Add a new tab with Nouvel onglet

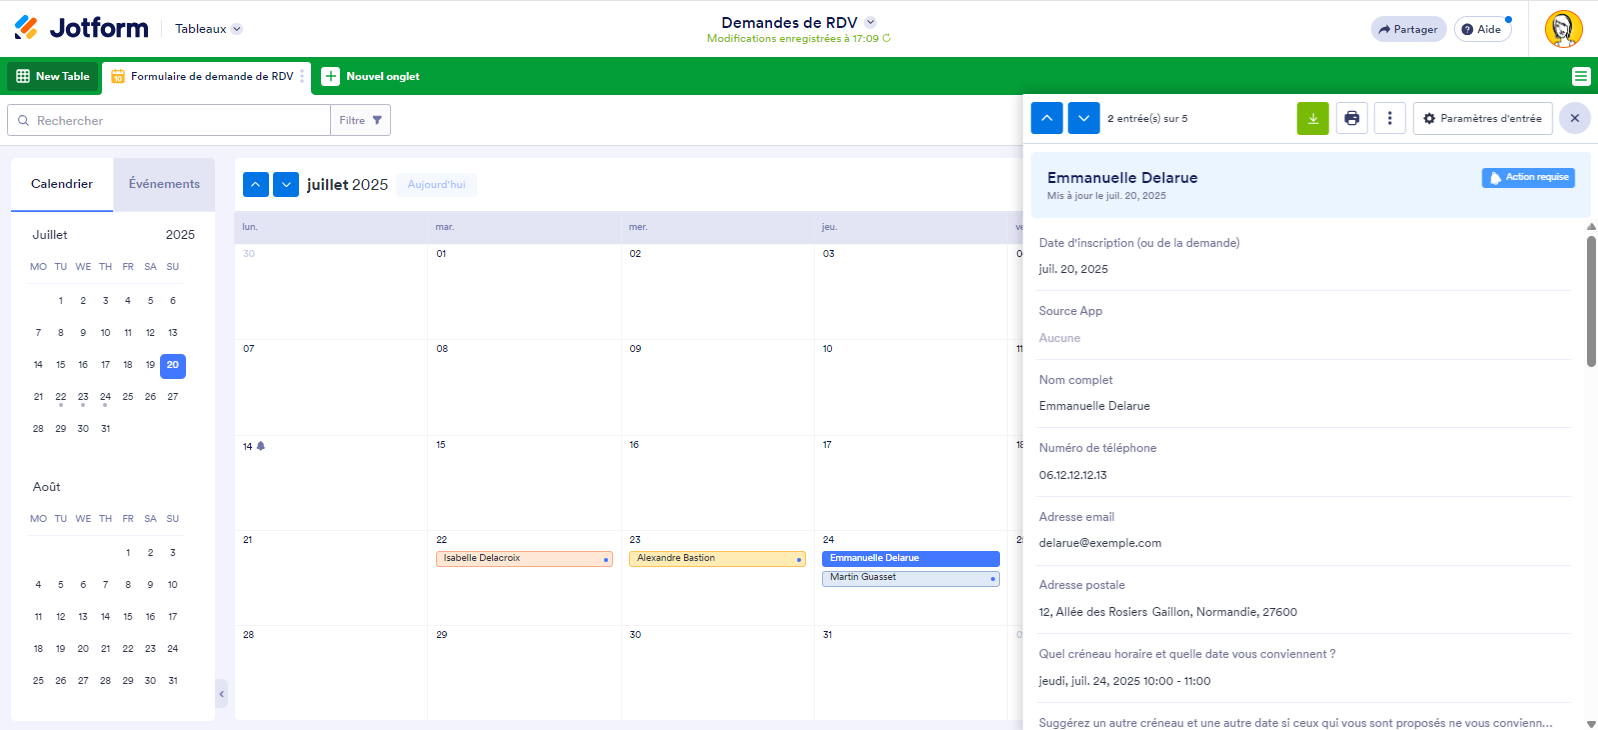(371, 76)
